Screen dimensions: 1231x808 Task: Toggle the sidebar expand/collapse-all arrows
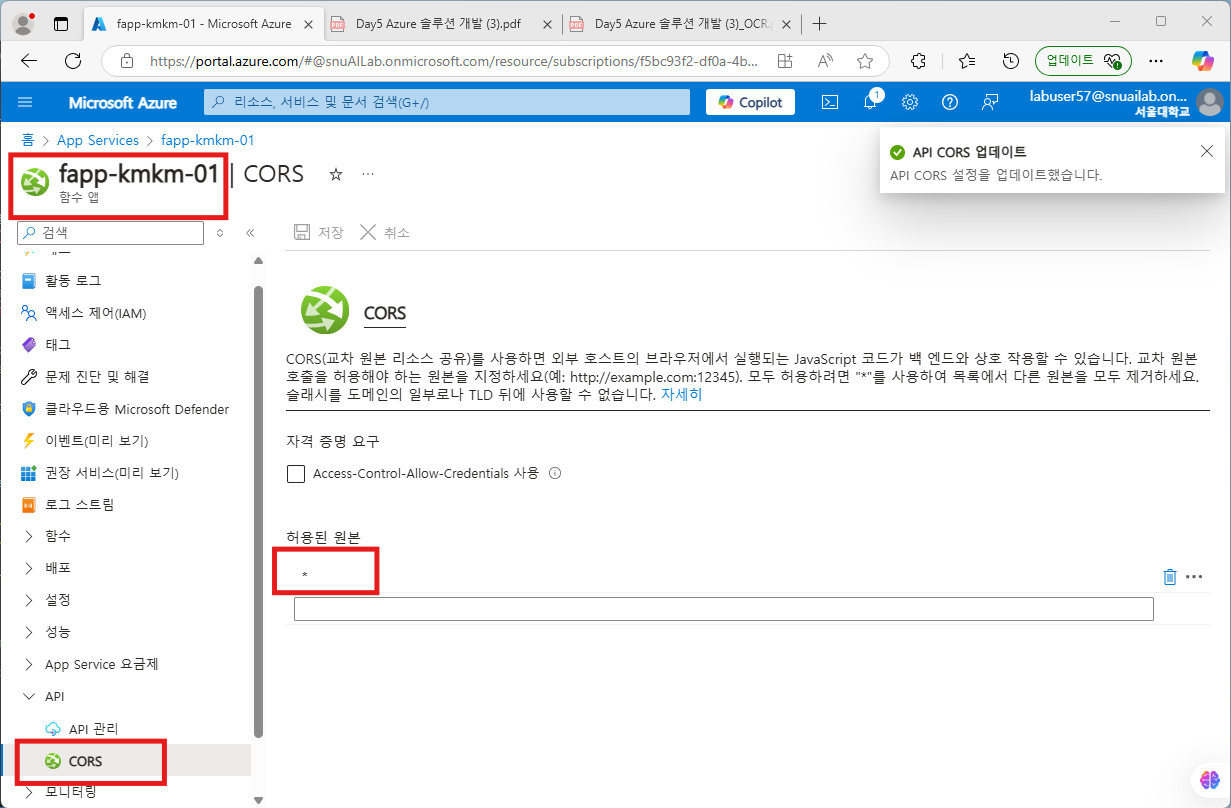pos(220,233)
